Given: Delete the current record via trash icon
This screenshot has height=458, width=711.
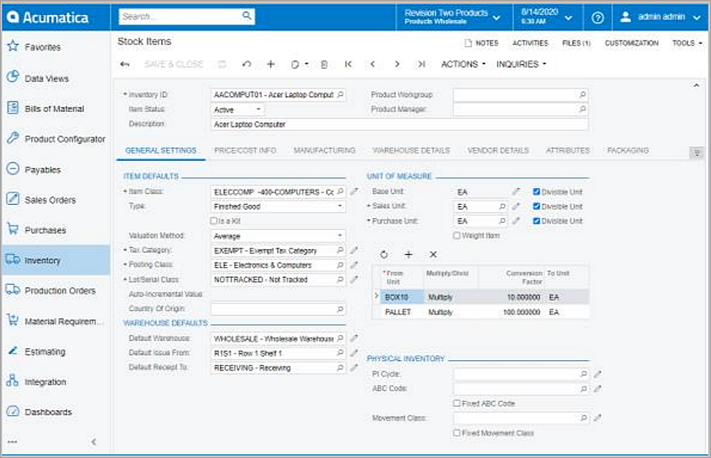Looking at the screenshot, I should [323, 64].
